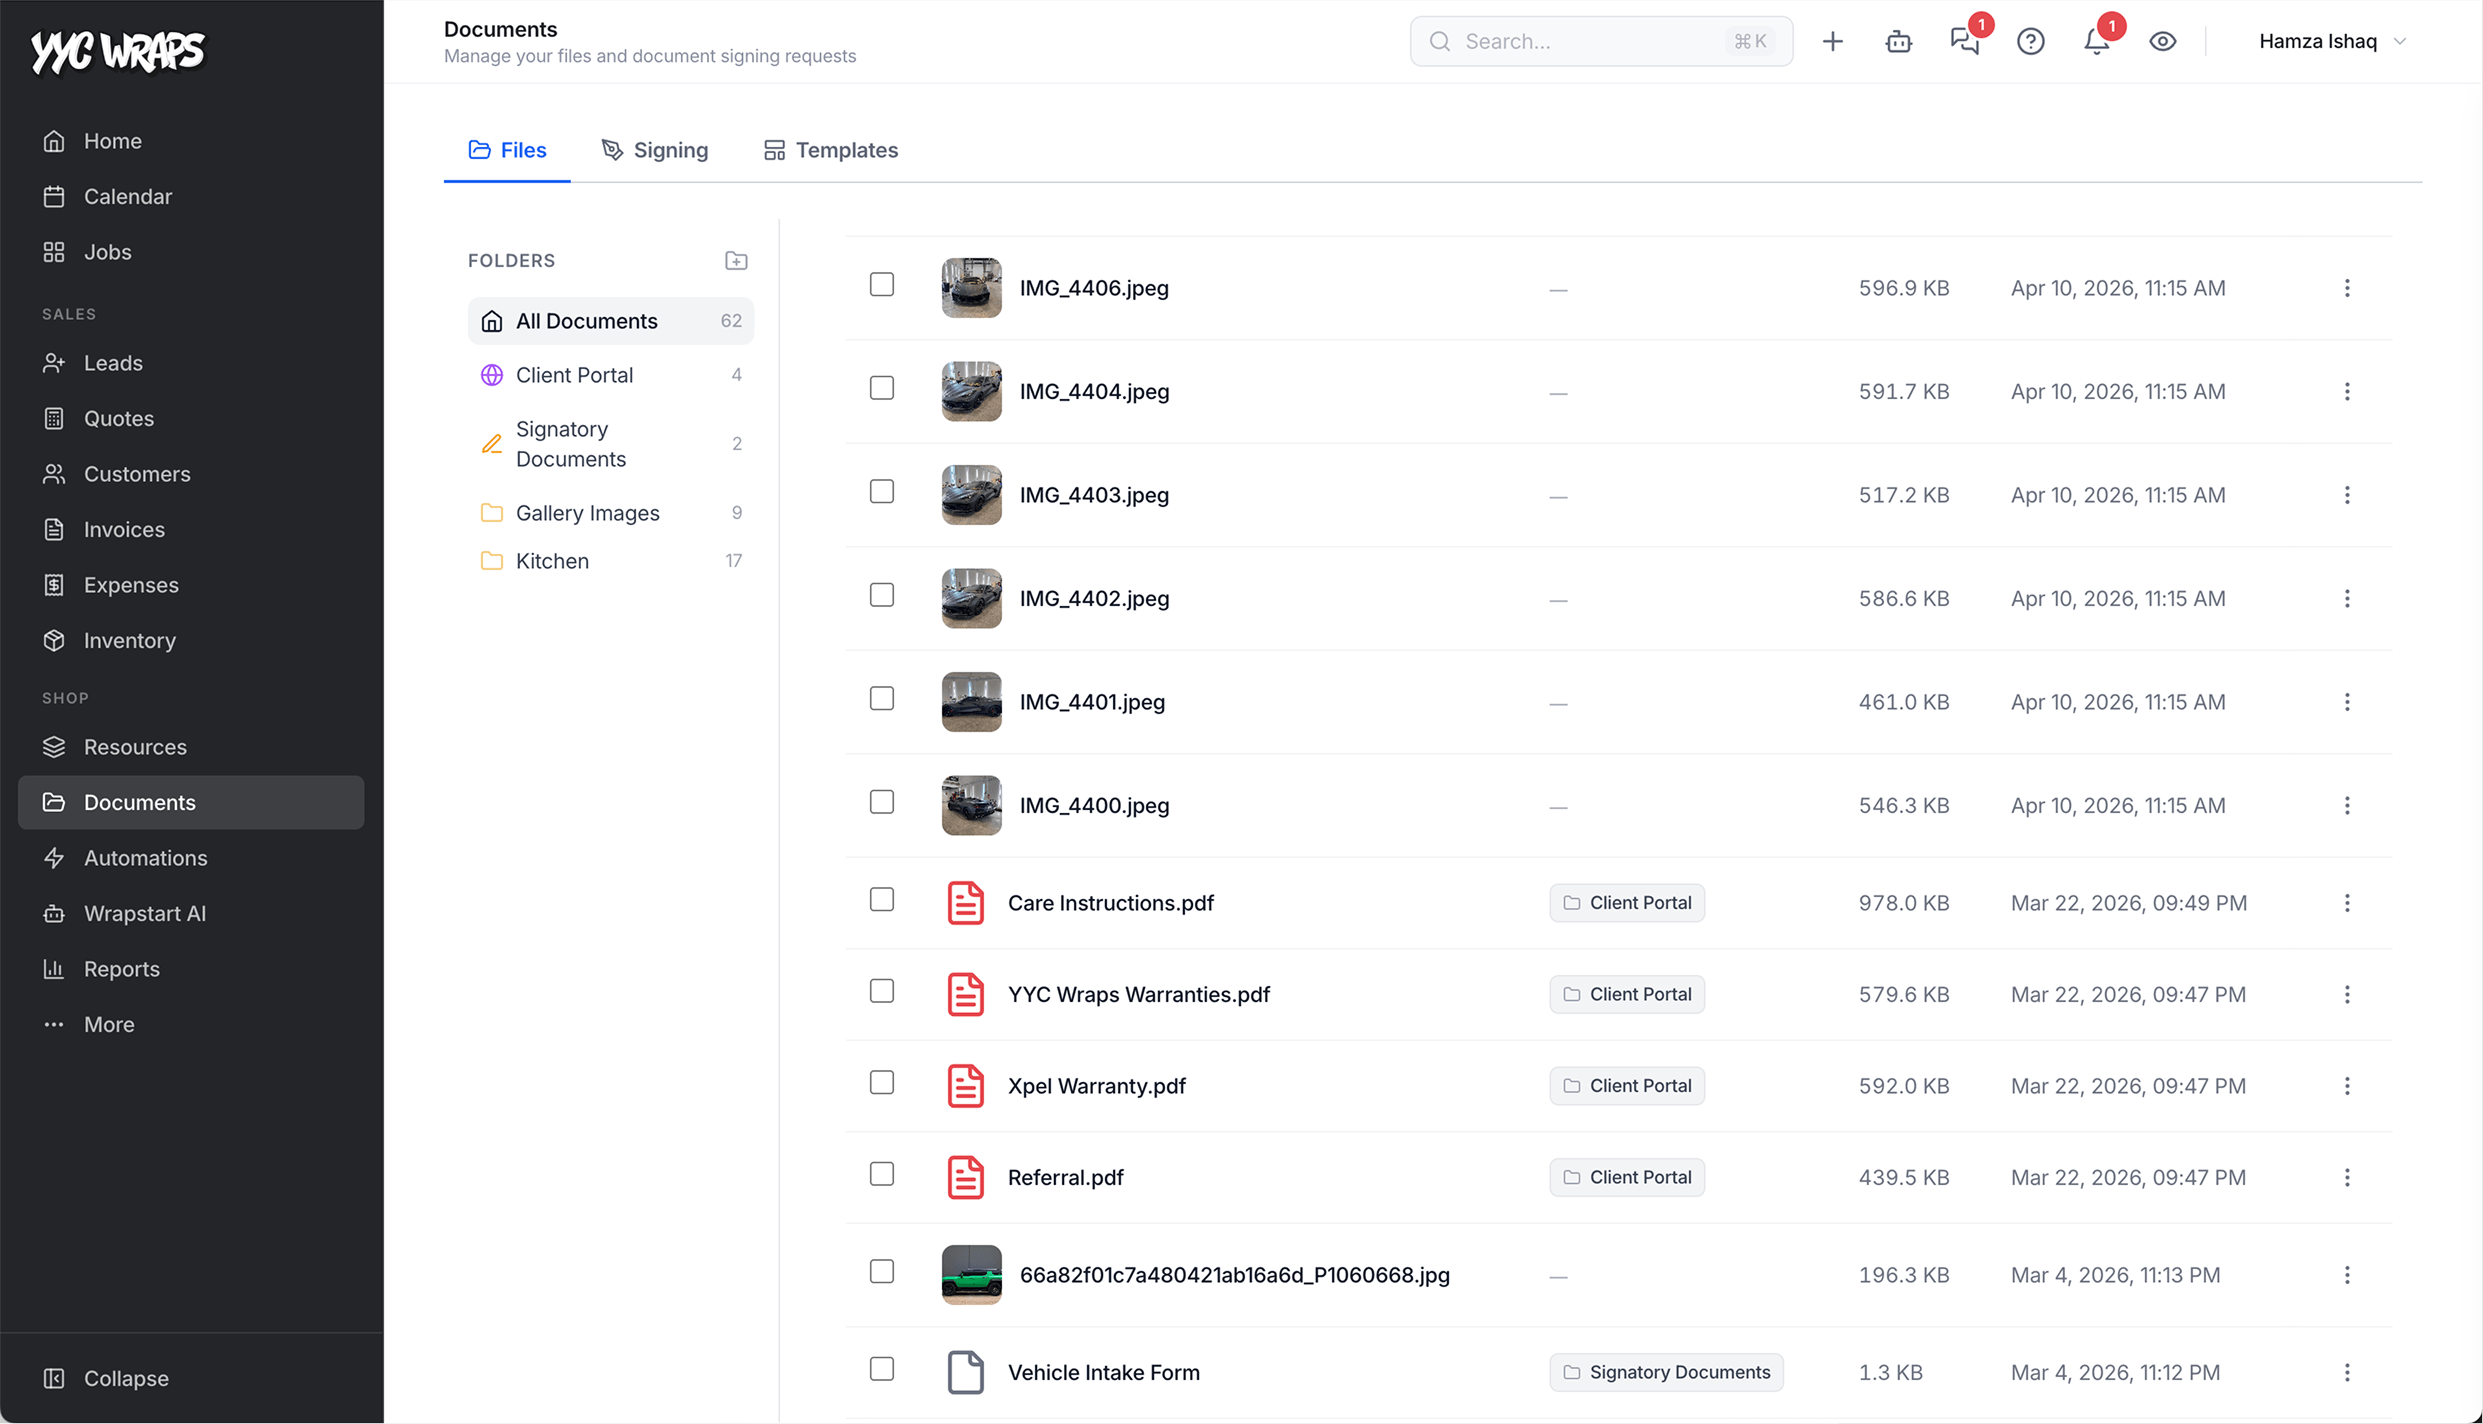Open the three-dot menu for IMG_4406.jpeg

[2347, 288]
